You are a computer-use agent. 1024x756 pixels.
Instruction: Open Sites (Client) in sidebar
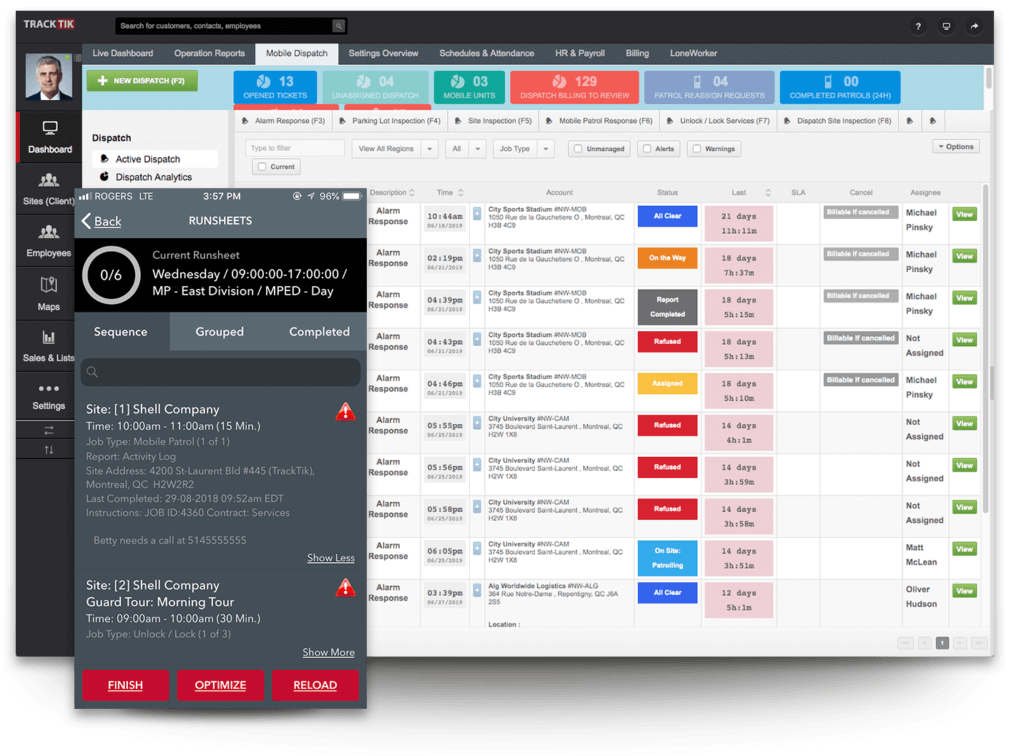[x=48, y=189]
